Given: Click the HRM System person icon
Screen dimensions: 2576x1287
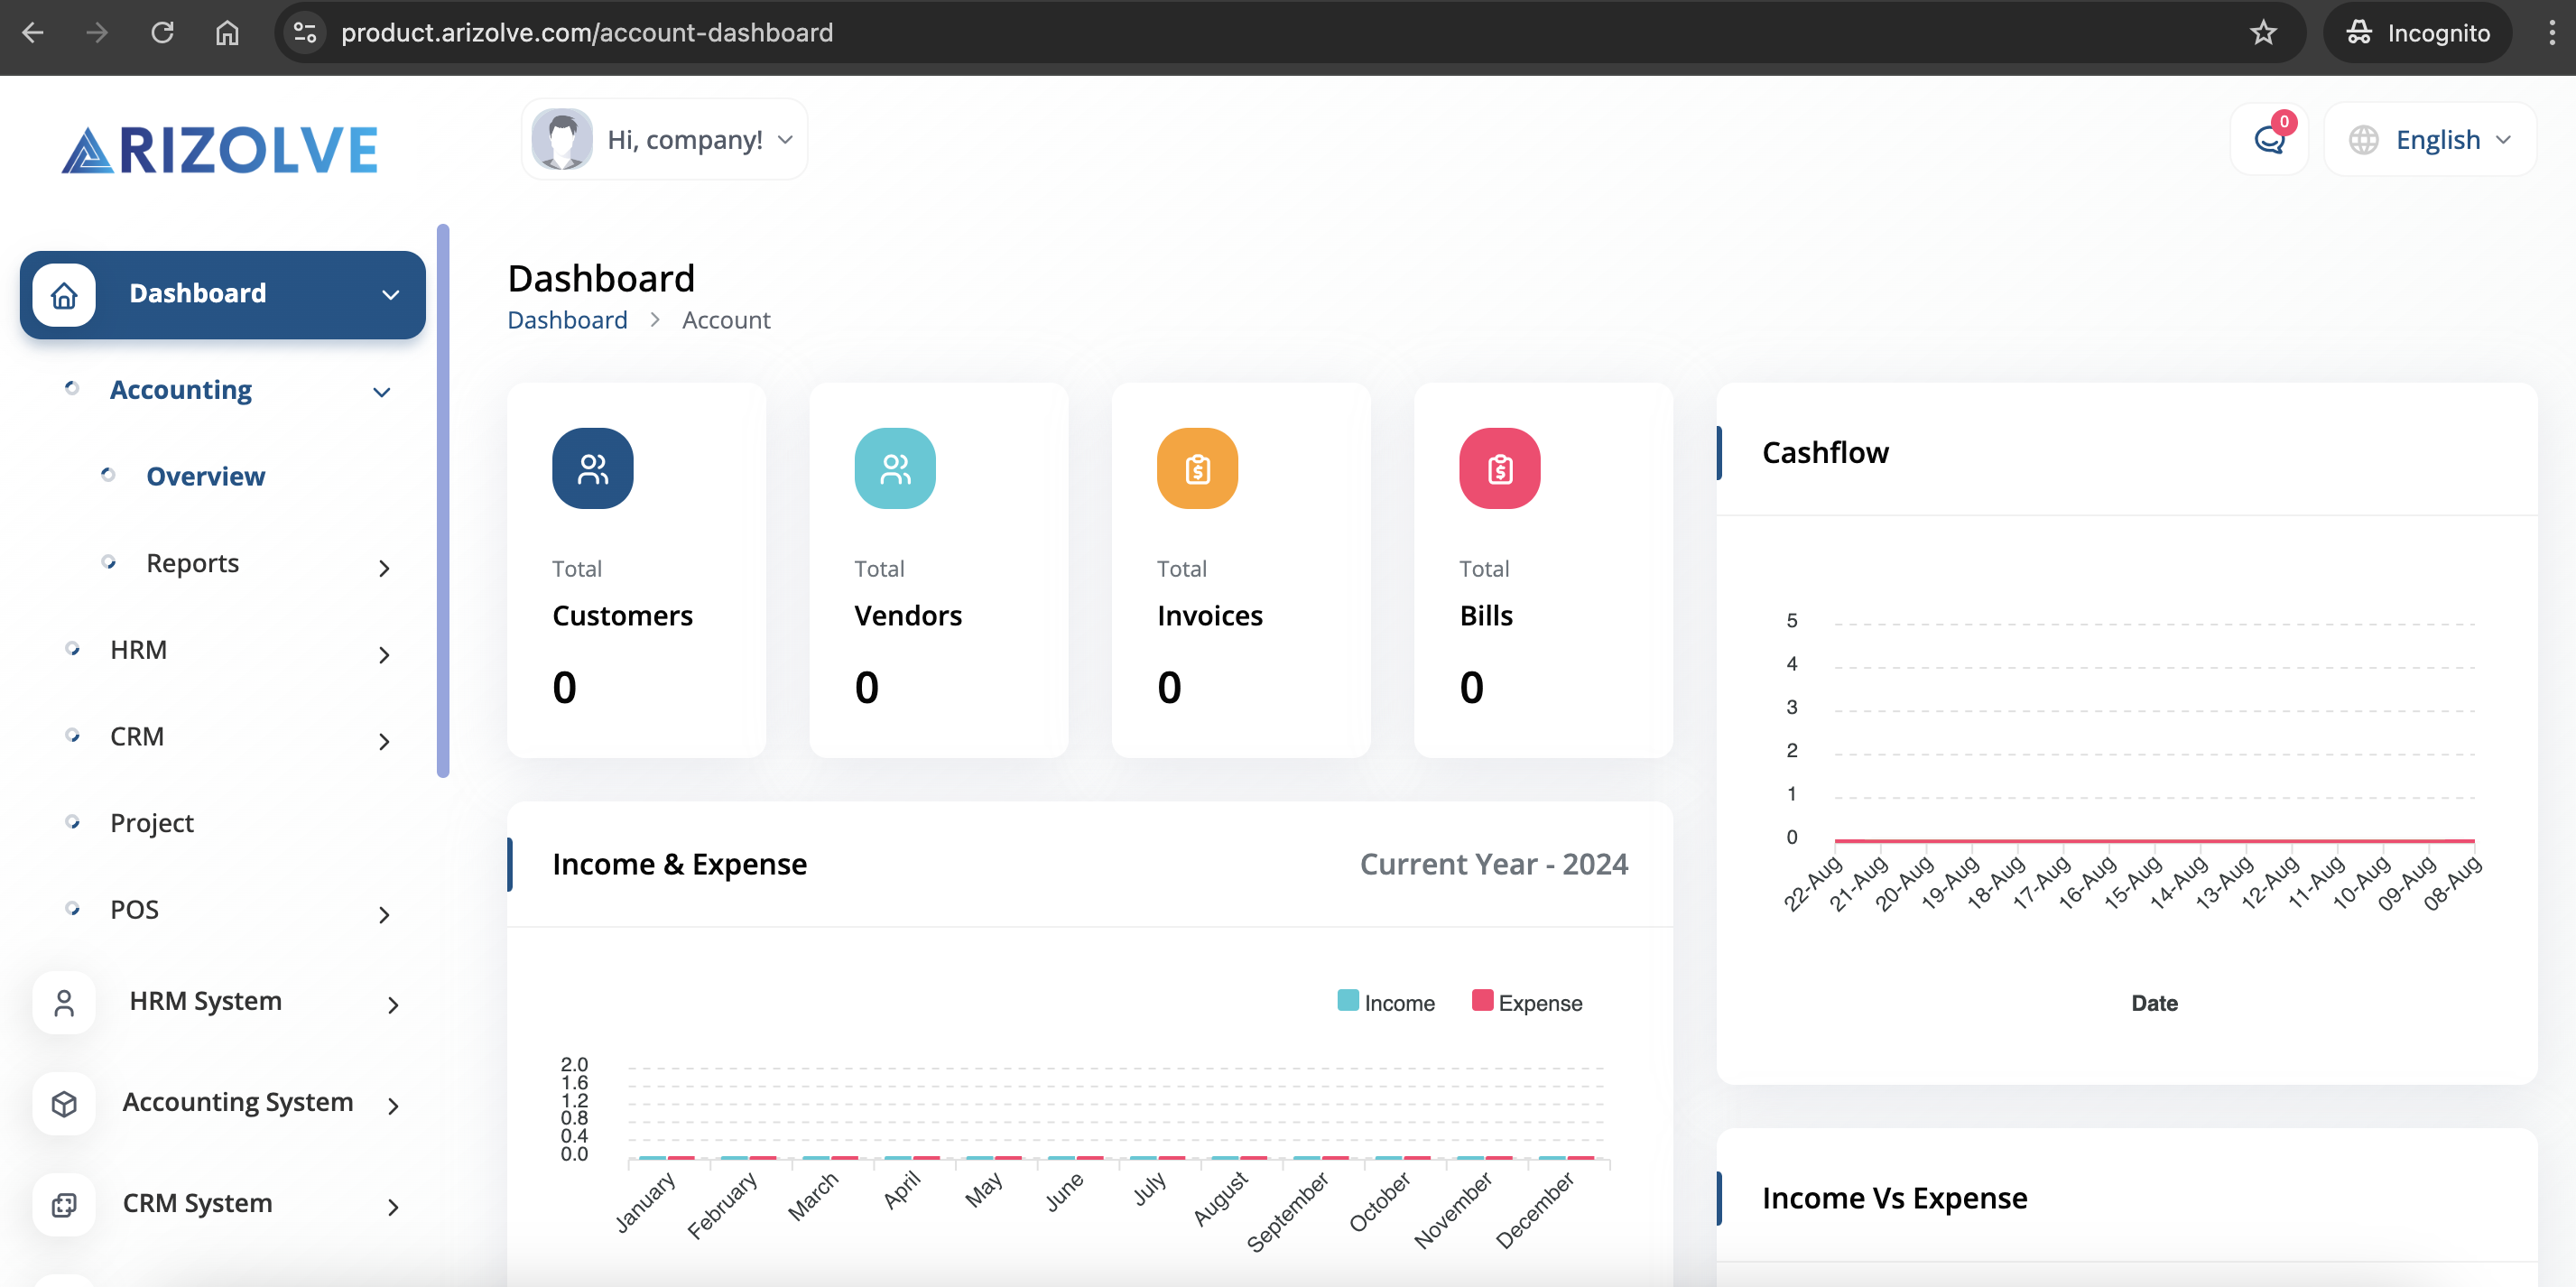Looking at the screenshot, I should 64,1002.
